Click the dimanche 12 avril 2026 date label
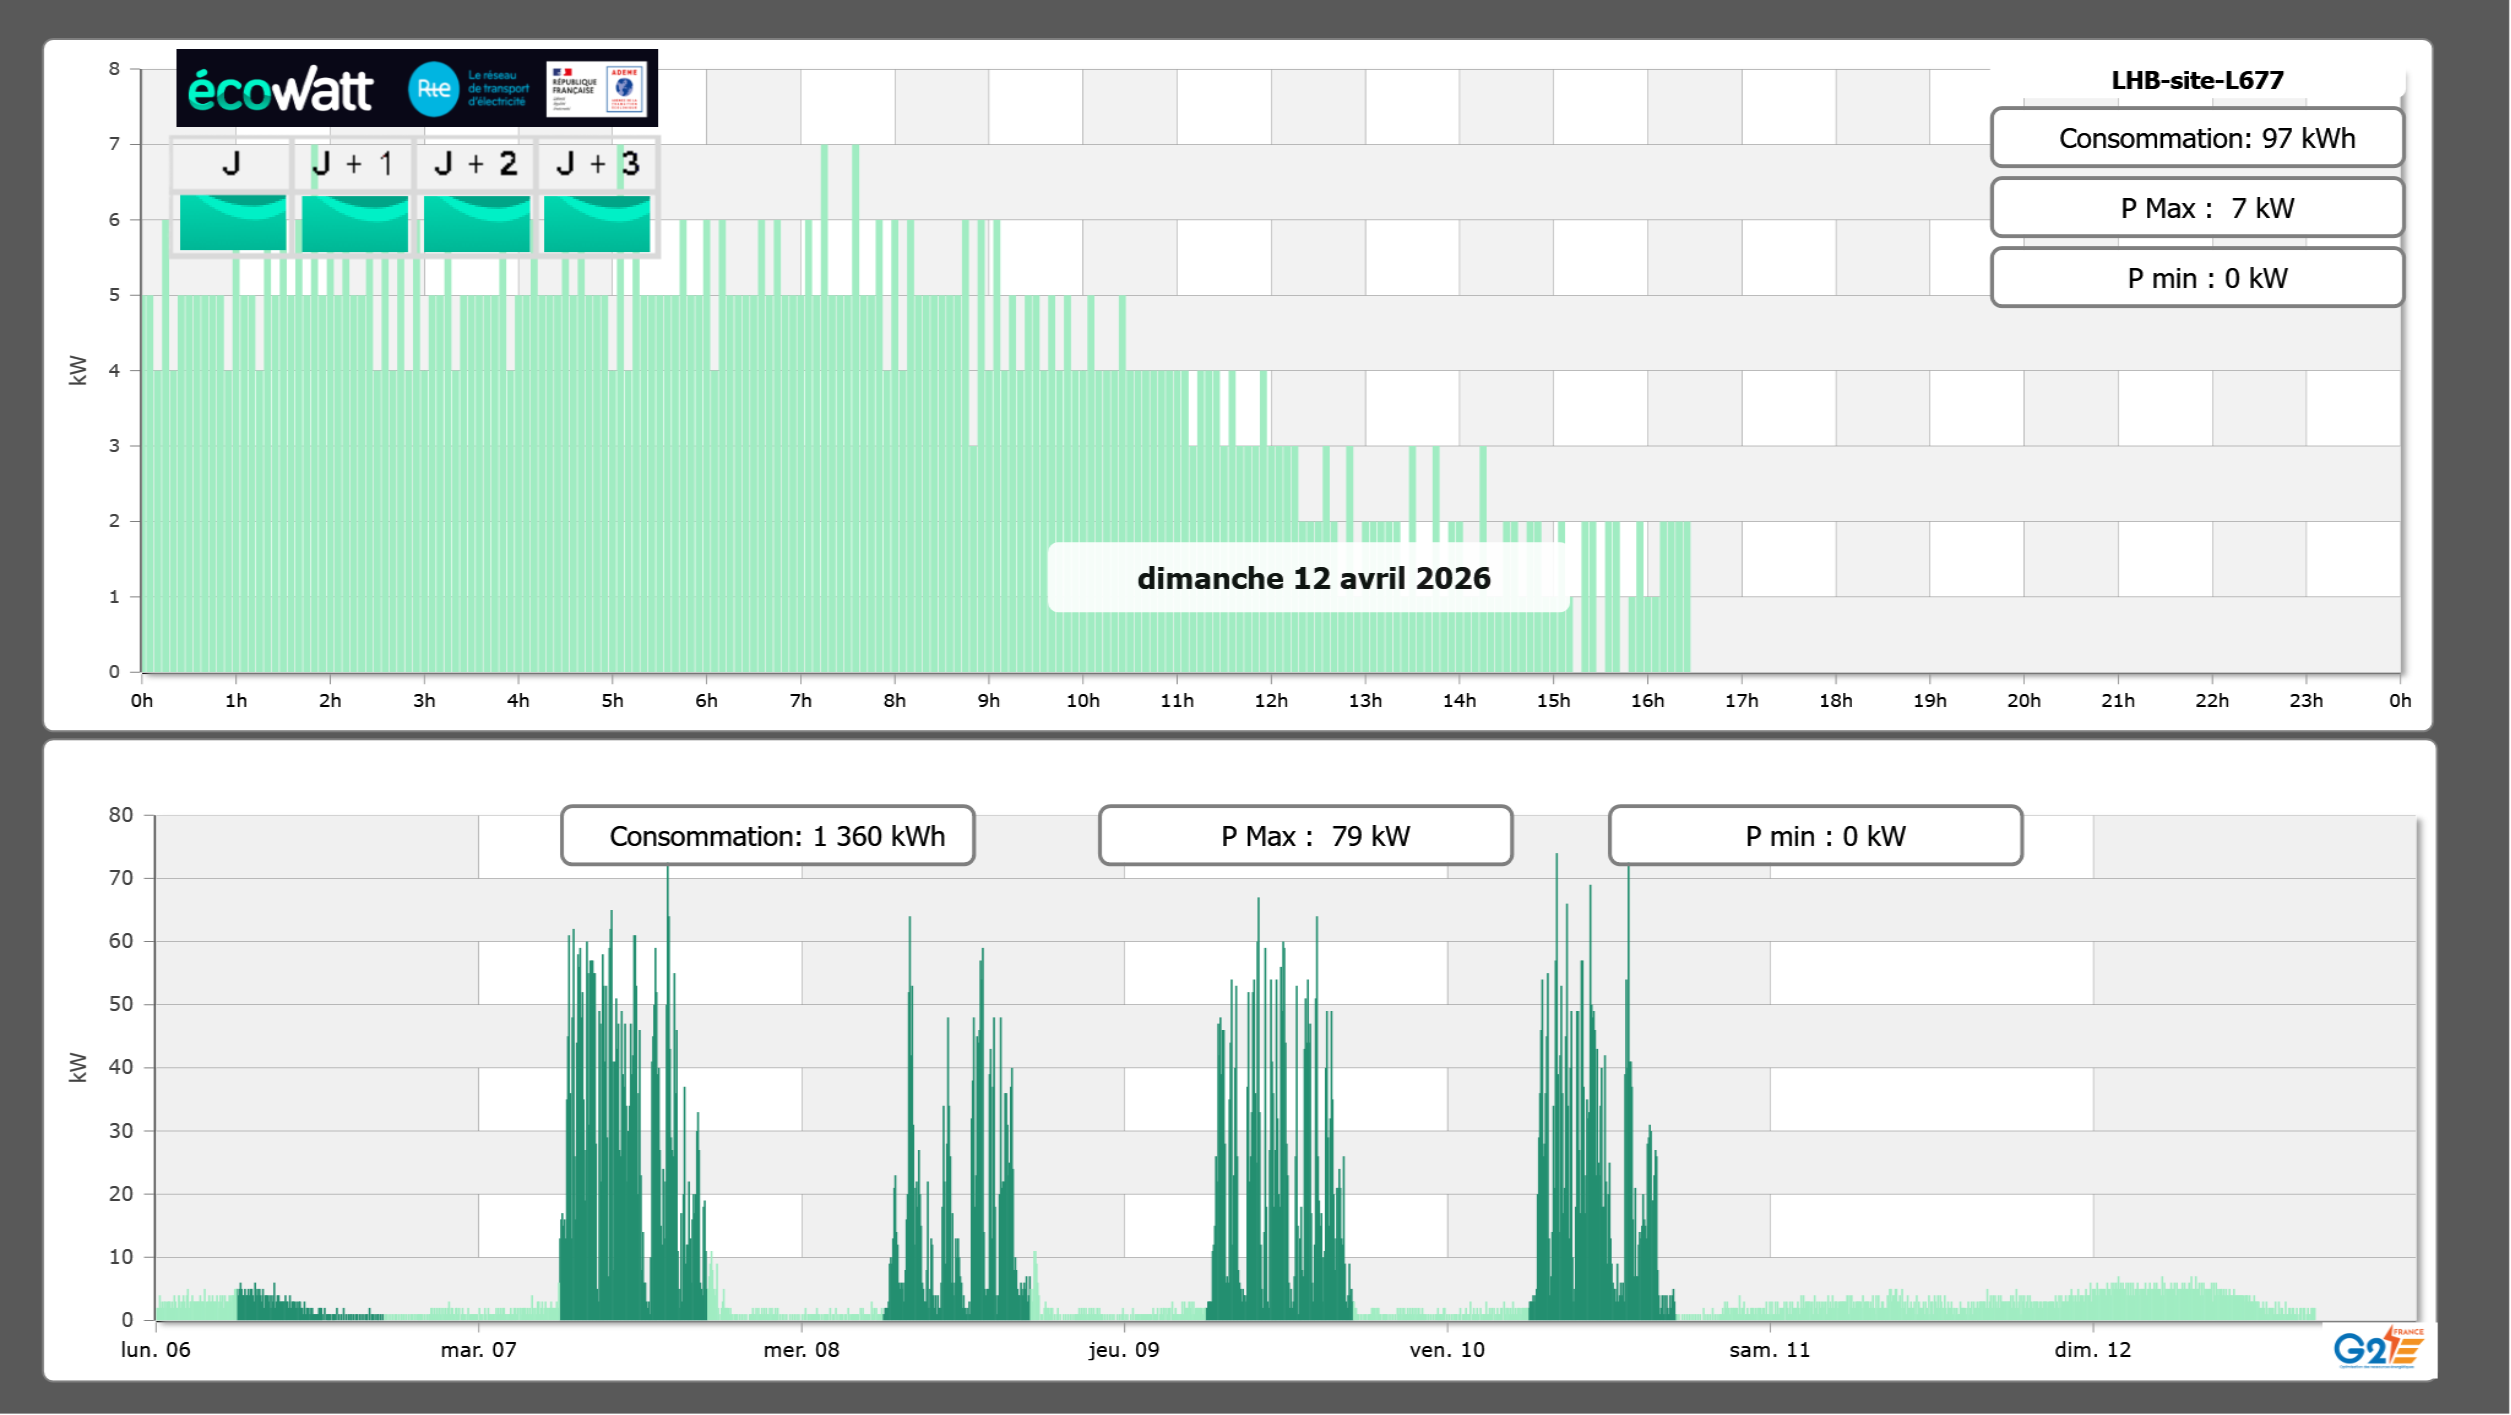The height and width of the screenshot is (1415, 2511). [1312, 578]
